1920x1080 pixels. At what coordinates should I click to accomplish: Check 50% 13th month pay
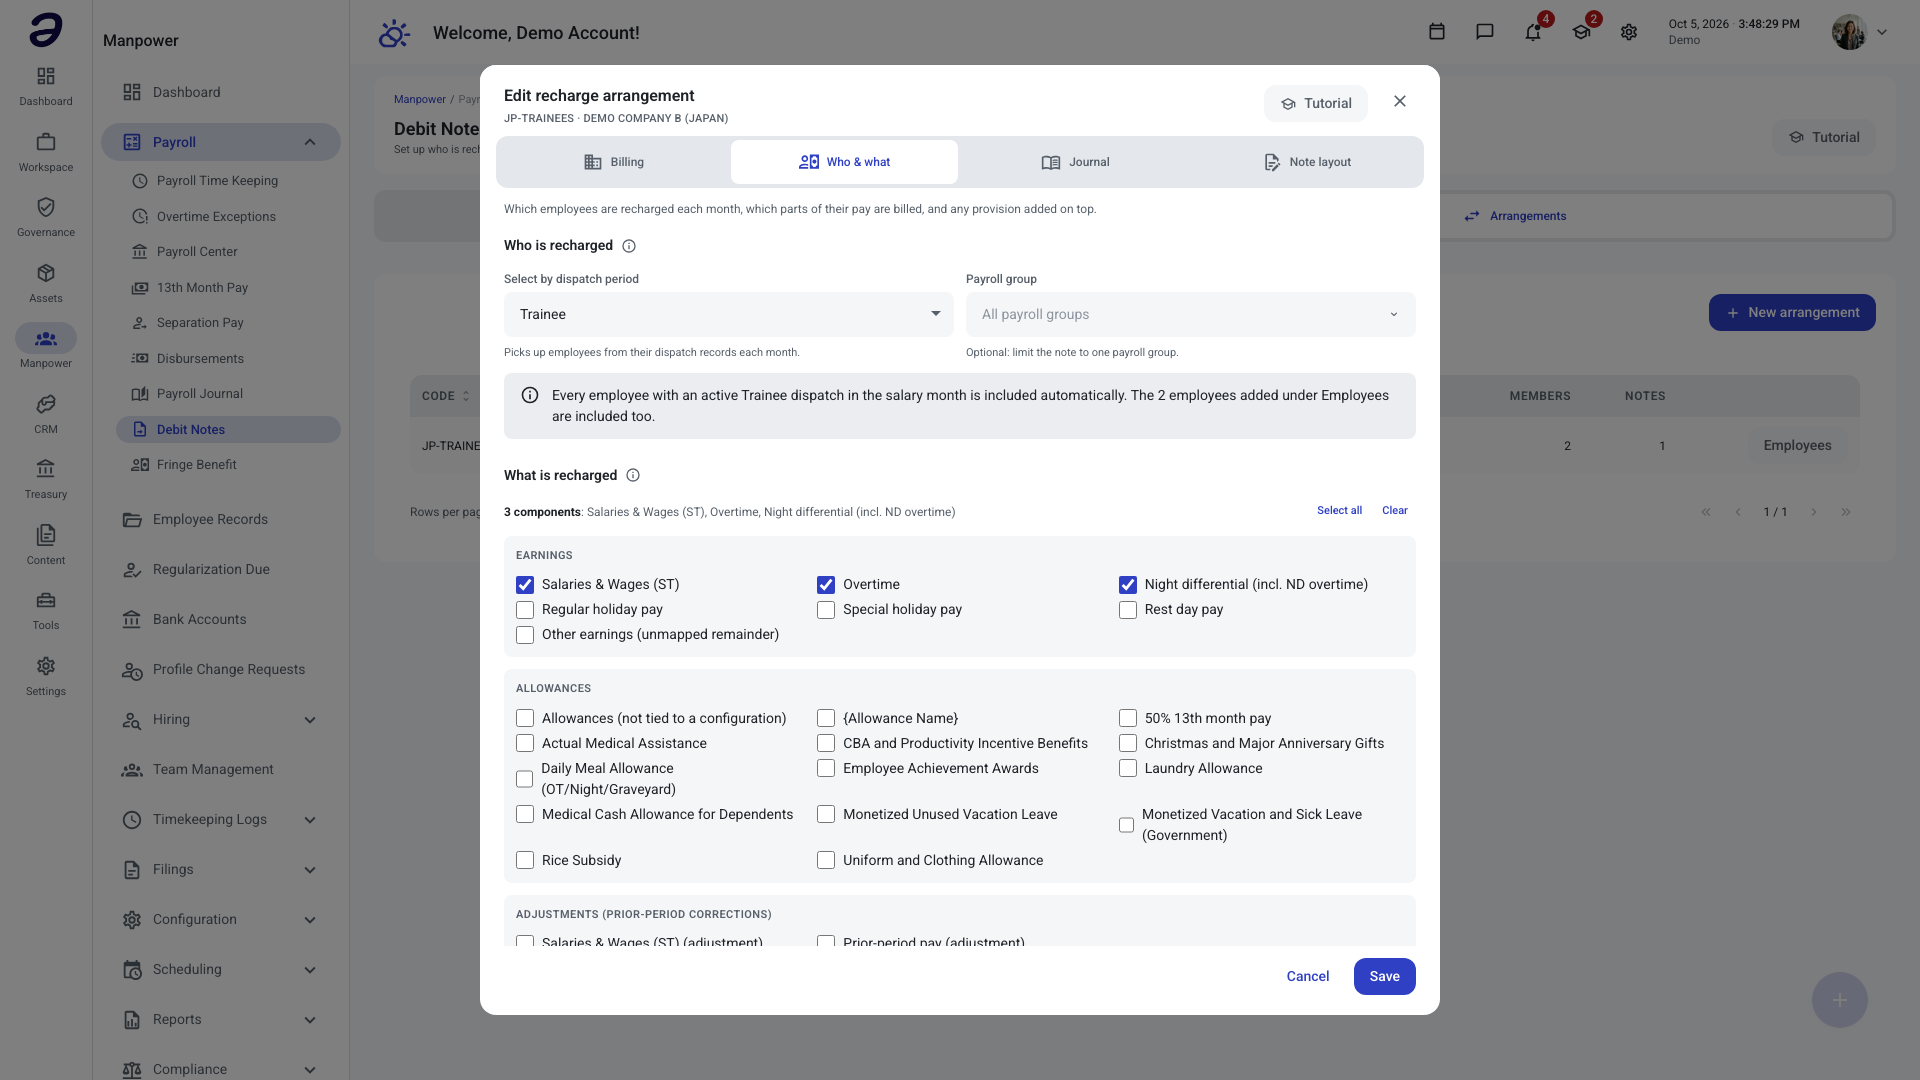1128,718
